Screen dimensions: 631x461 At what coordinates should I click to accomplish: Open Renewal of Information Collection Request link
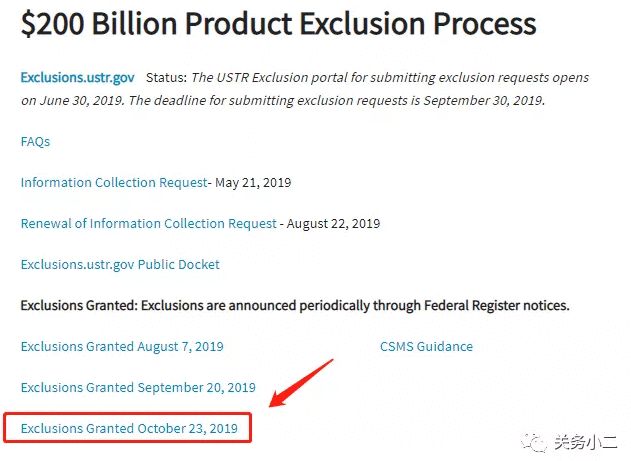click(x=148, y=223)
